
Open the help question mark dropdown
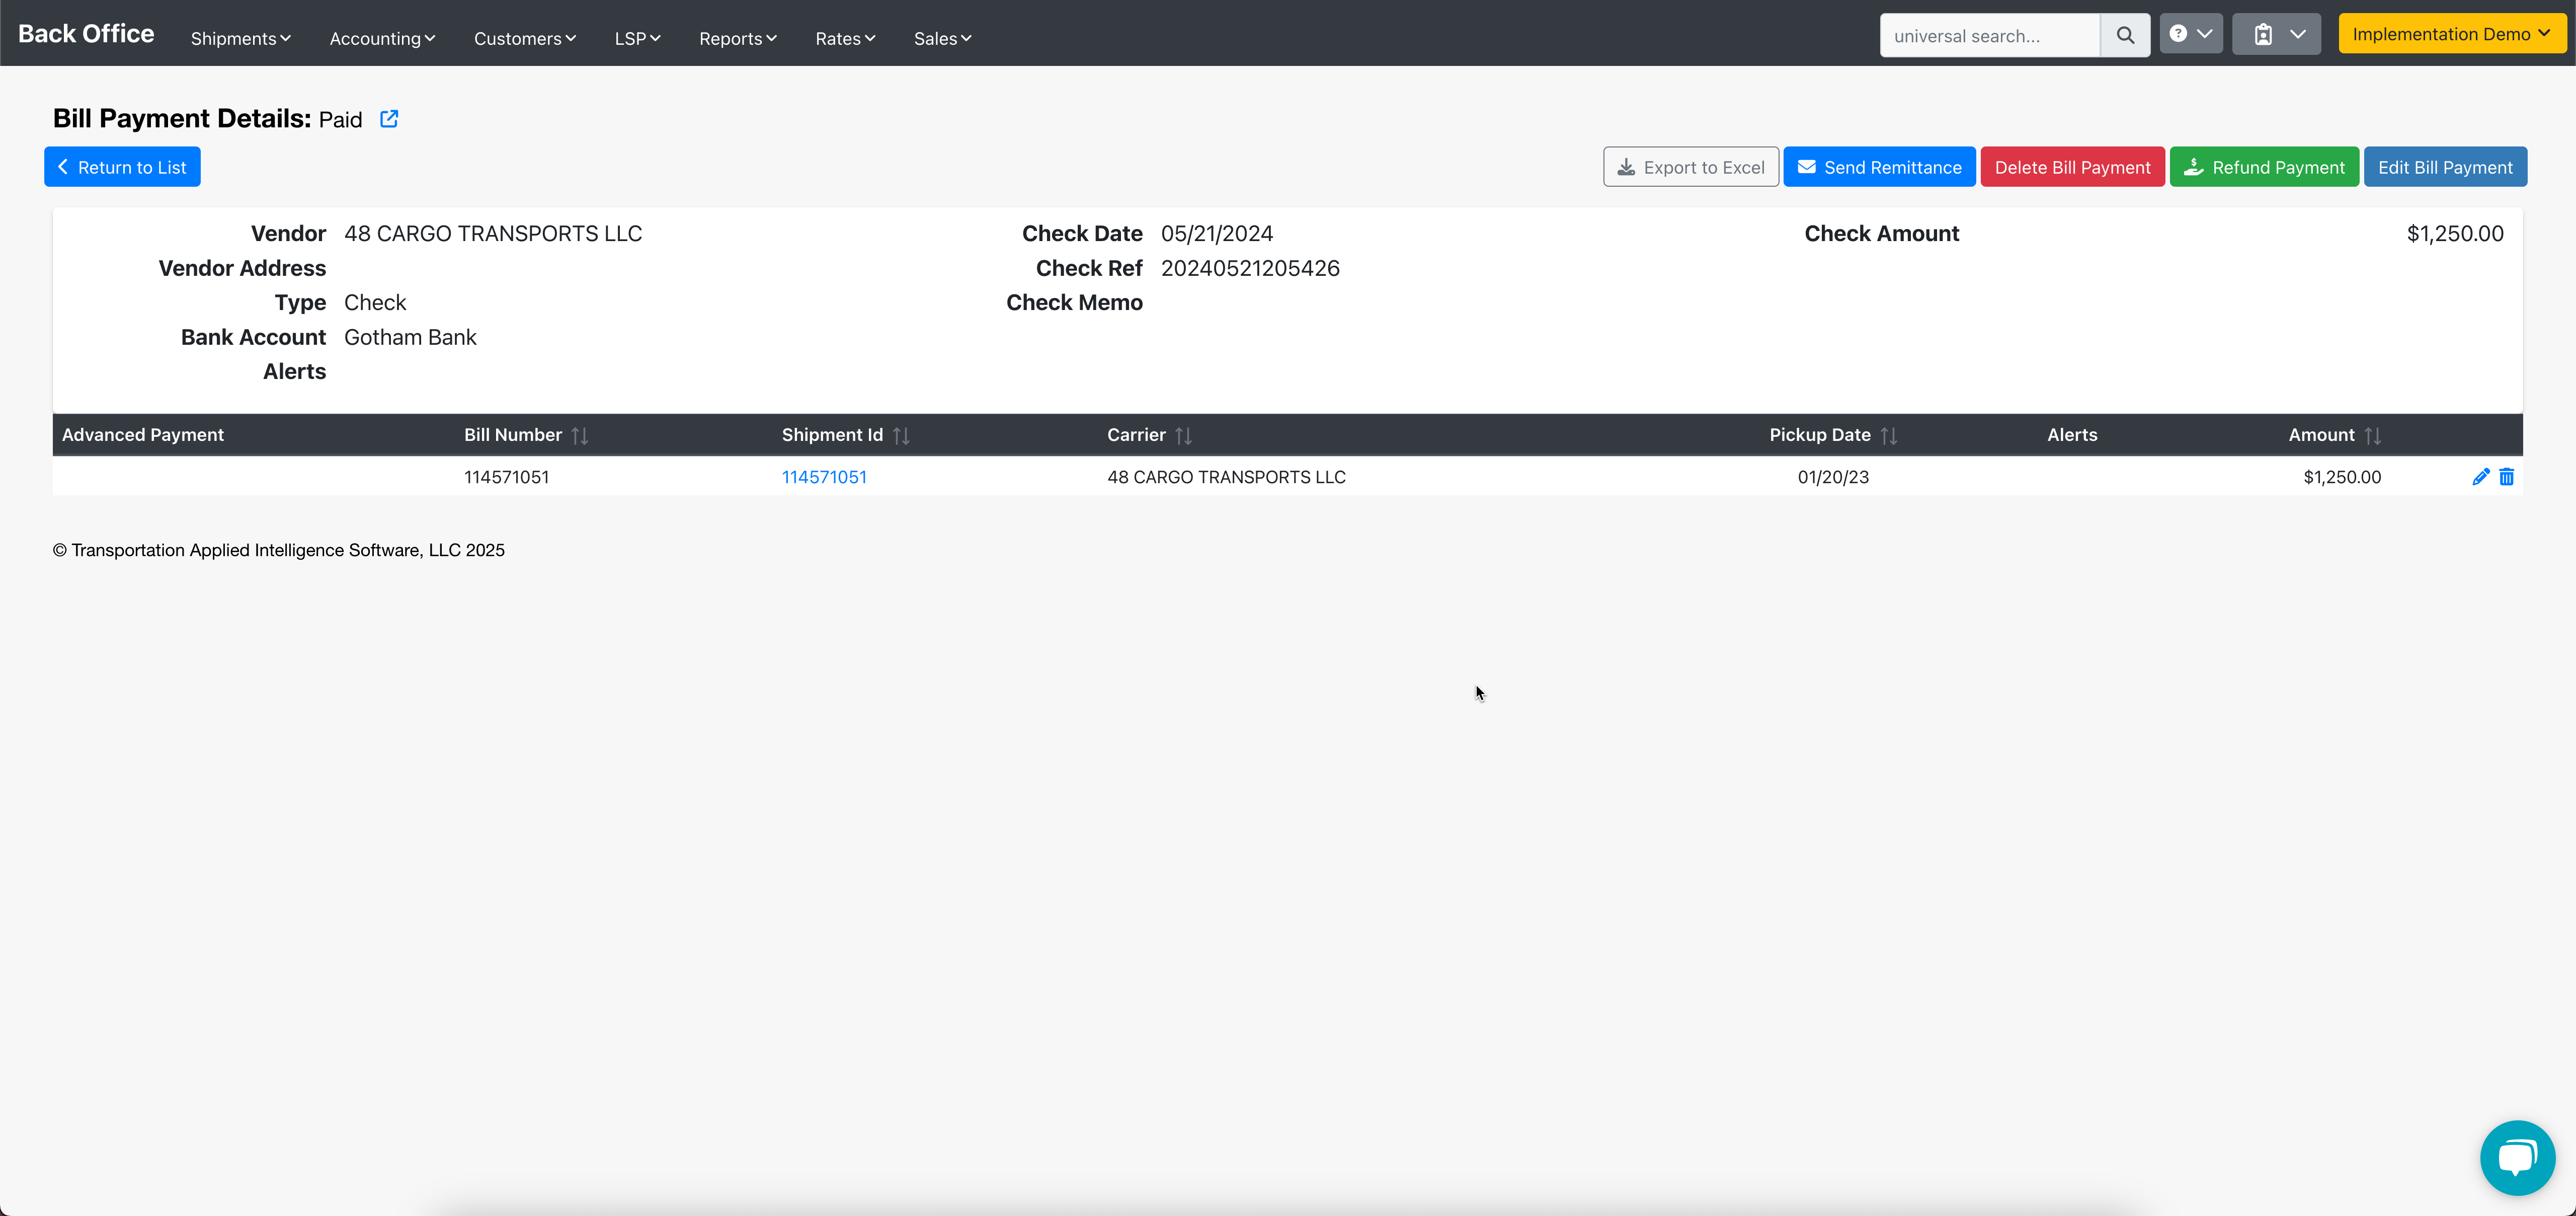(2190, 34)
